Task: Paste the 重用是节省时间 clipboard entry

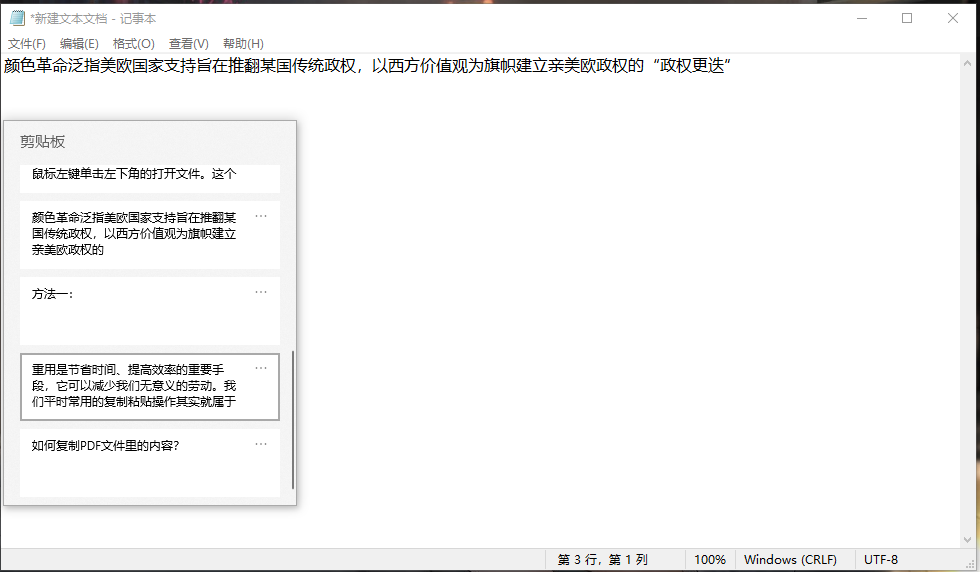Action: 150,387
